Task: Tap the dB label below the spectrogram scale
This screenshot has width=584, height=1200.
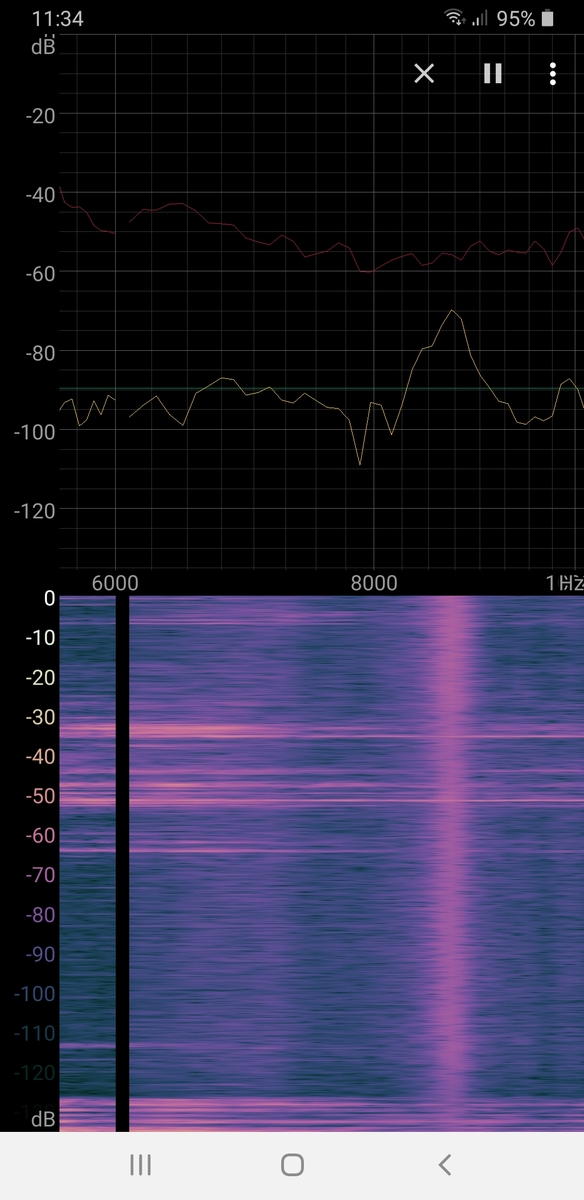Action: pos(43,1119)
